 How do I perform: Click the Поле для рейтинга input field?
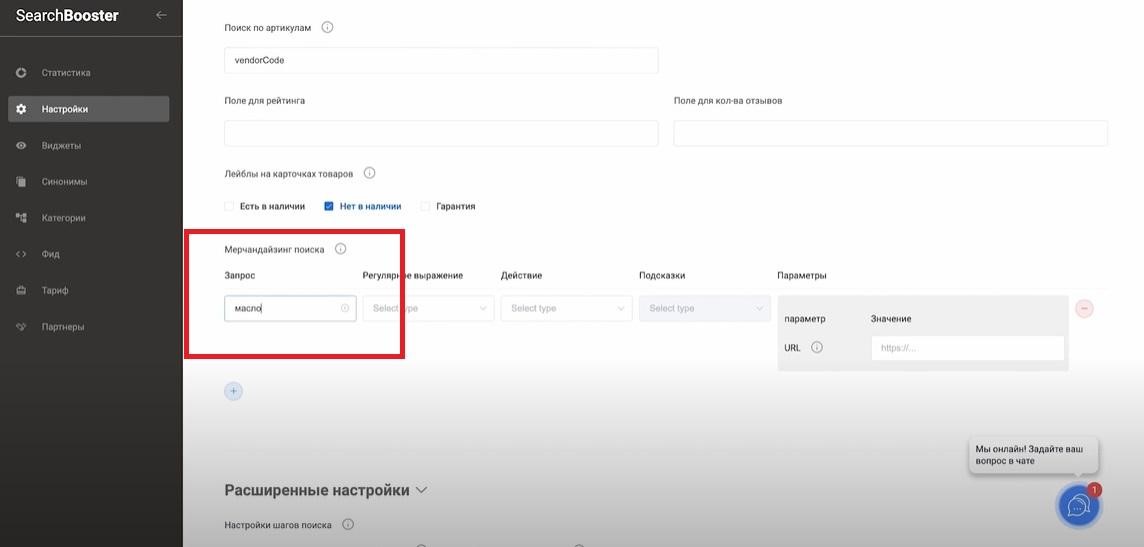[441, 133]
